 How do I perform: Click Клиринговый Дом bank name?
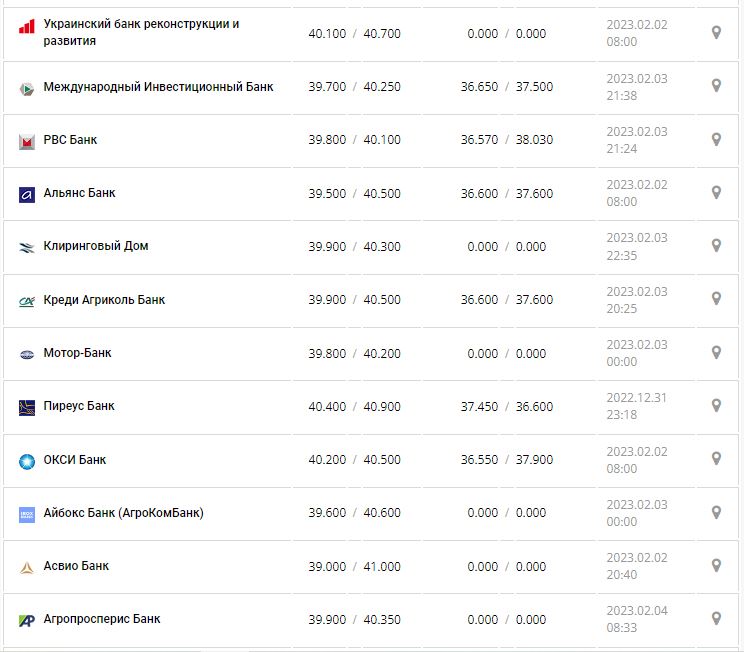pos(96,246)
